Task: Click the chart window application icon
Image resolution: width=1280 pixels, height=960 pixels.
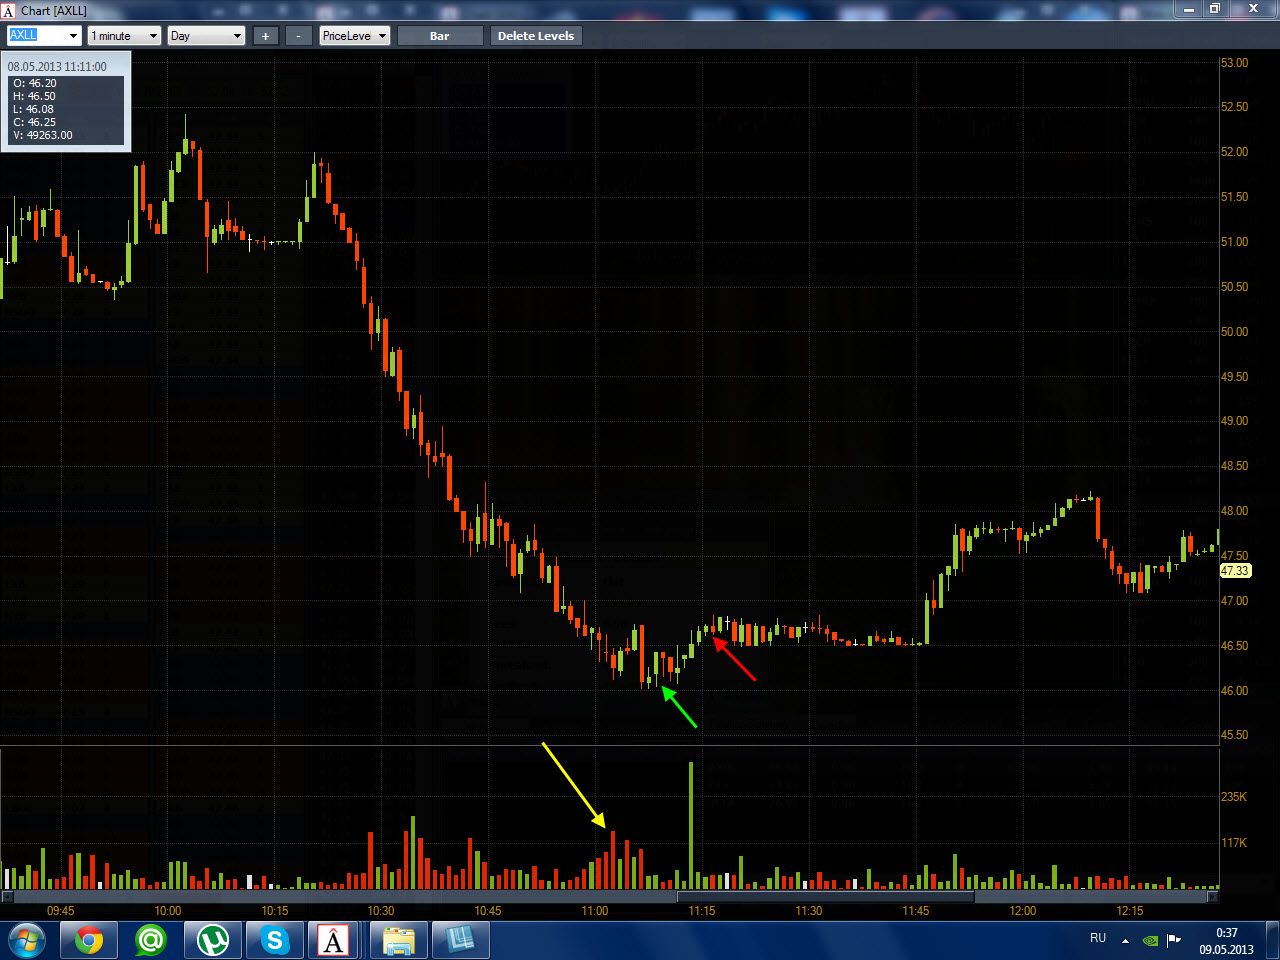Action: (x=9, y=11)
